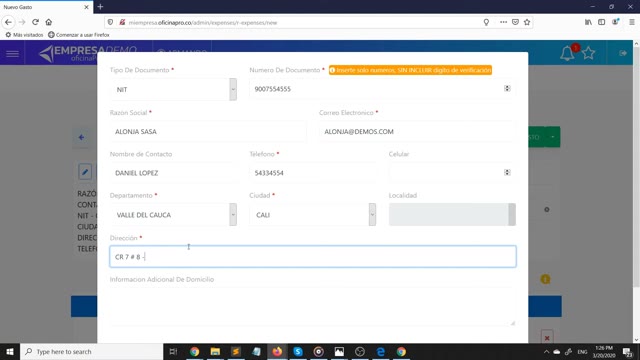The height and width of the screenshot is (360, 640).
Task: Select the Nuevo Gasto browser tab
Action: click(x=46, y=7)
